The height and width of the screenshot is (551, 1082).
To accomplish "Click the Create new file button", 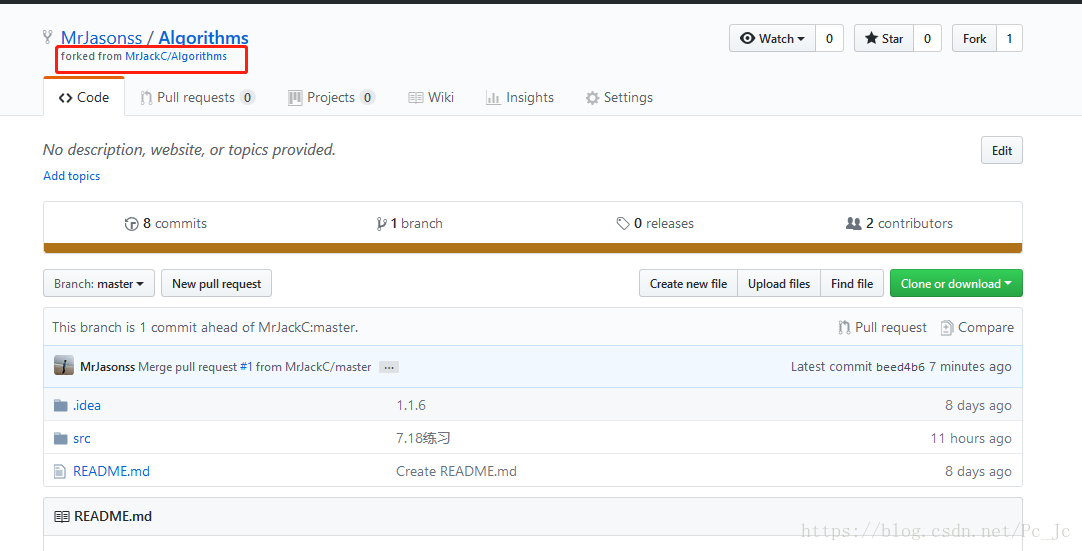I will (689, 284).
